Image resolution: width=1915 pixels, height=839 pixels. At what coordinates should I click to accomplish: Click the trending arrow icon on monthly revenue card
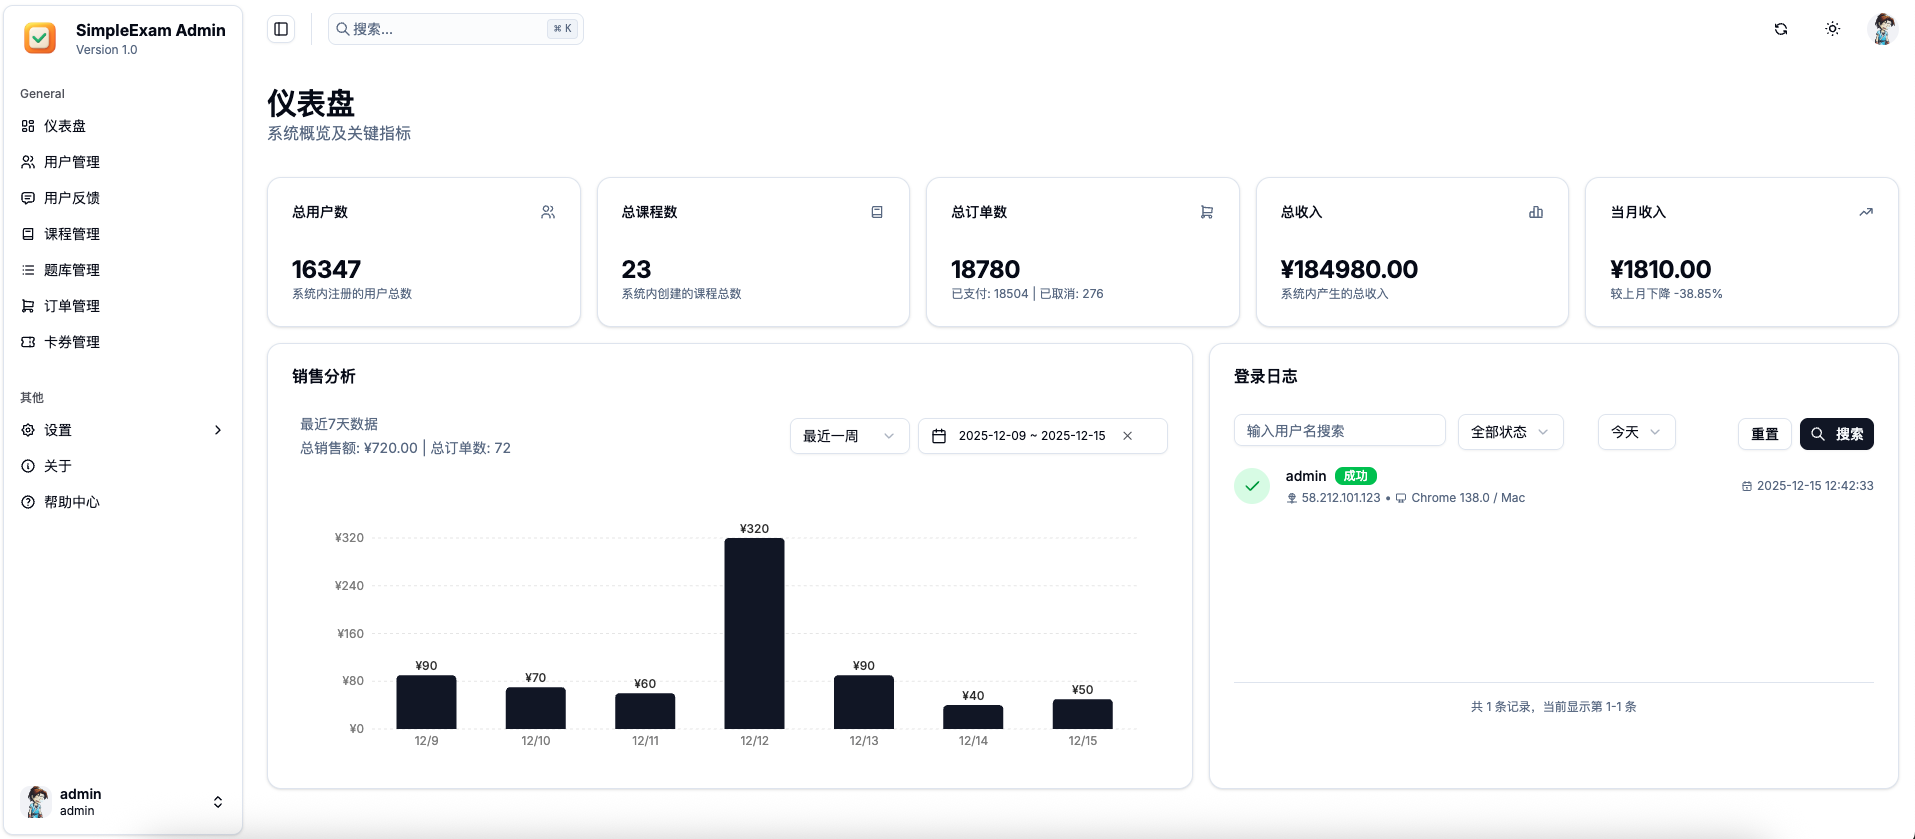coord(1866,212)
